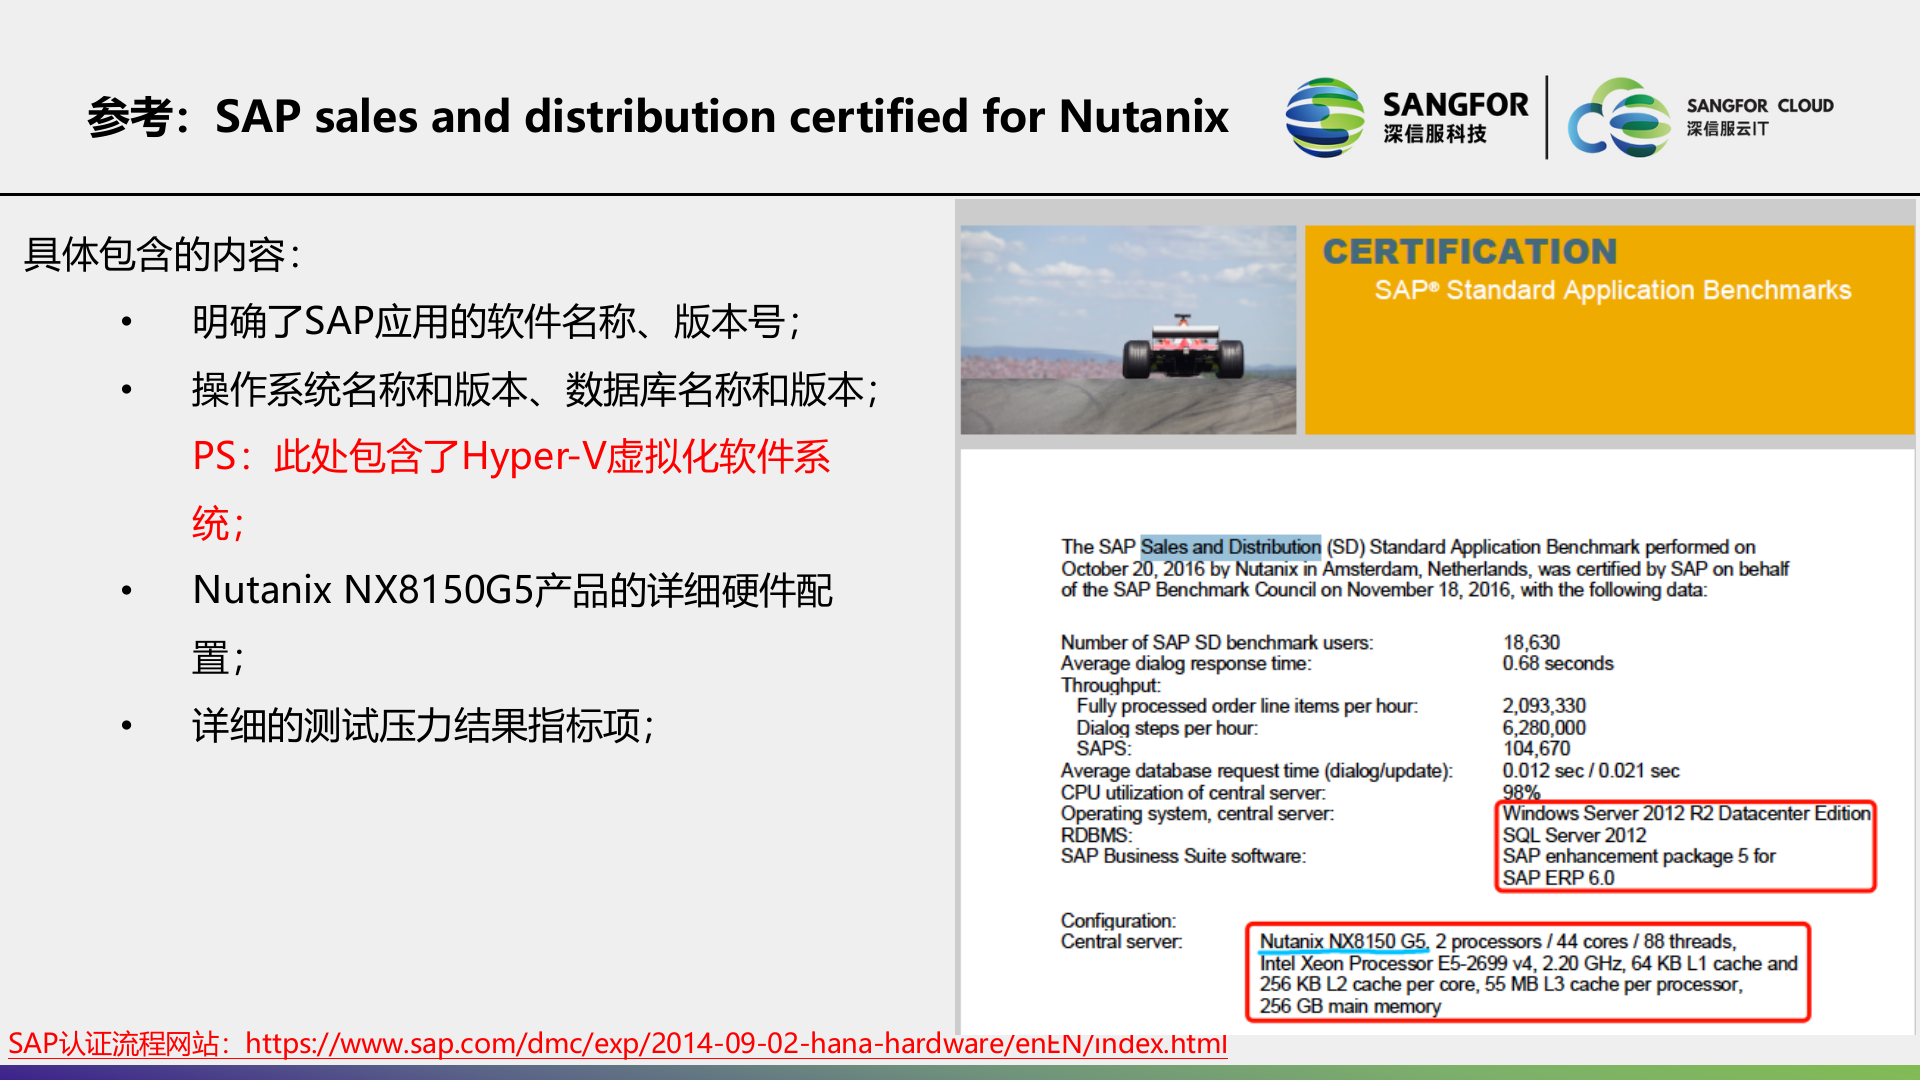The image size is (1920, 1080).
Task: Click the bullet about Nutanix NX8150G5 hardware
Action: tap(511, 591)
